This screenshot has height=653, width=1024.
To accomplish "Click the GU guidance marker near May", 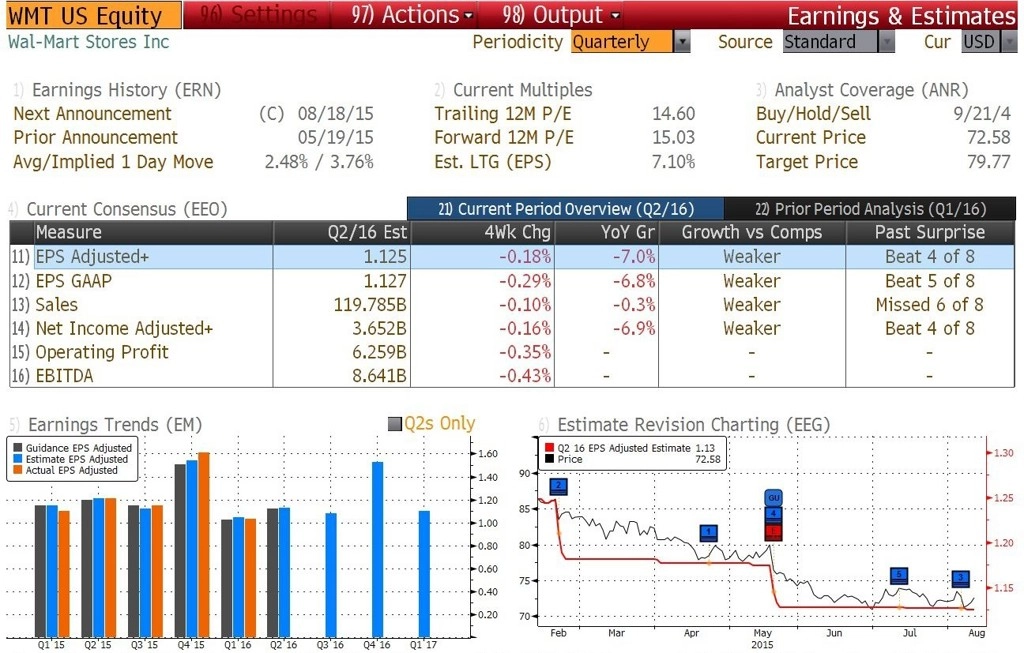I will pyautogui.click(x=773, y=498).
